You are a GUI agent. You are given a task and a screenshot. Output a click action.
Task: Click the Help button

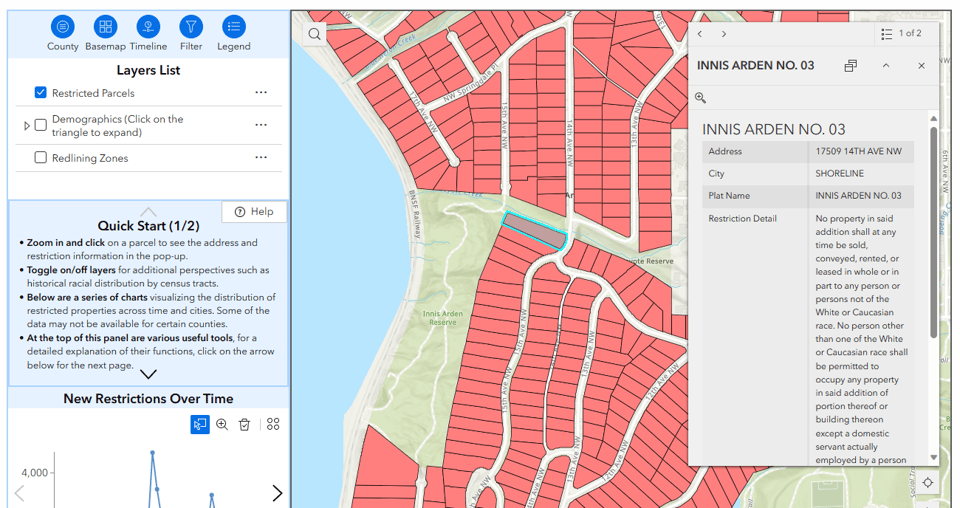click(x=254, y=212)
